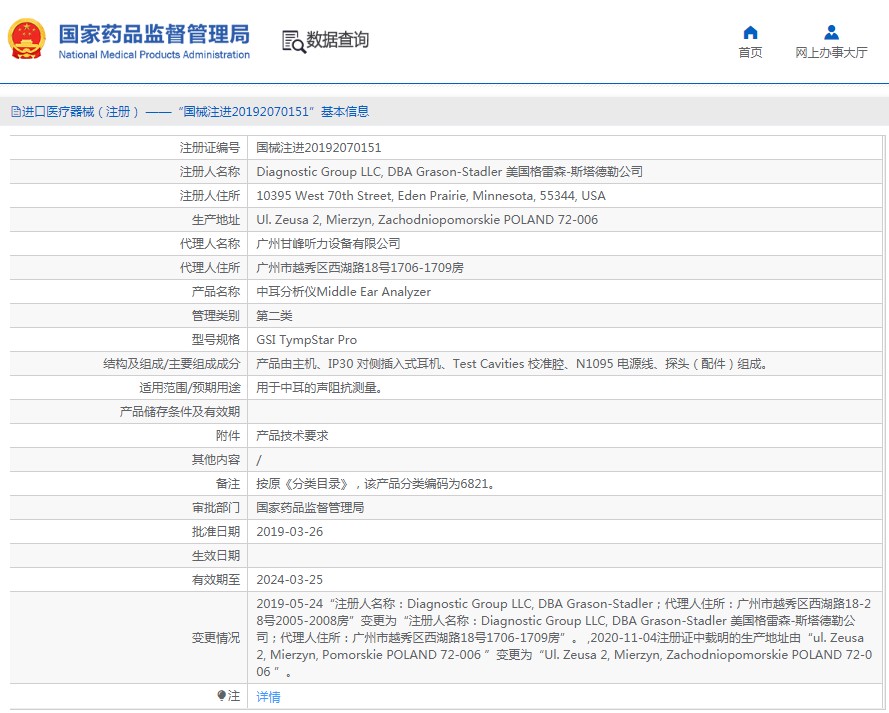
Task: Click the 数据查询 magnifier document icon
Action: click(x=293, y=41)
